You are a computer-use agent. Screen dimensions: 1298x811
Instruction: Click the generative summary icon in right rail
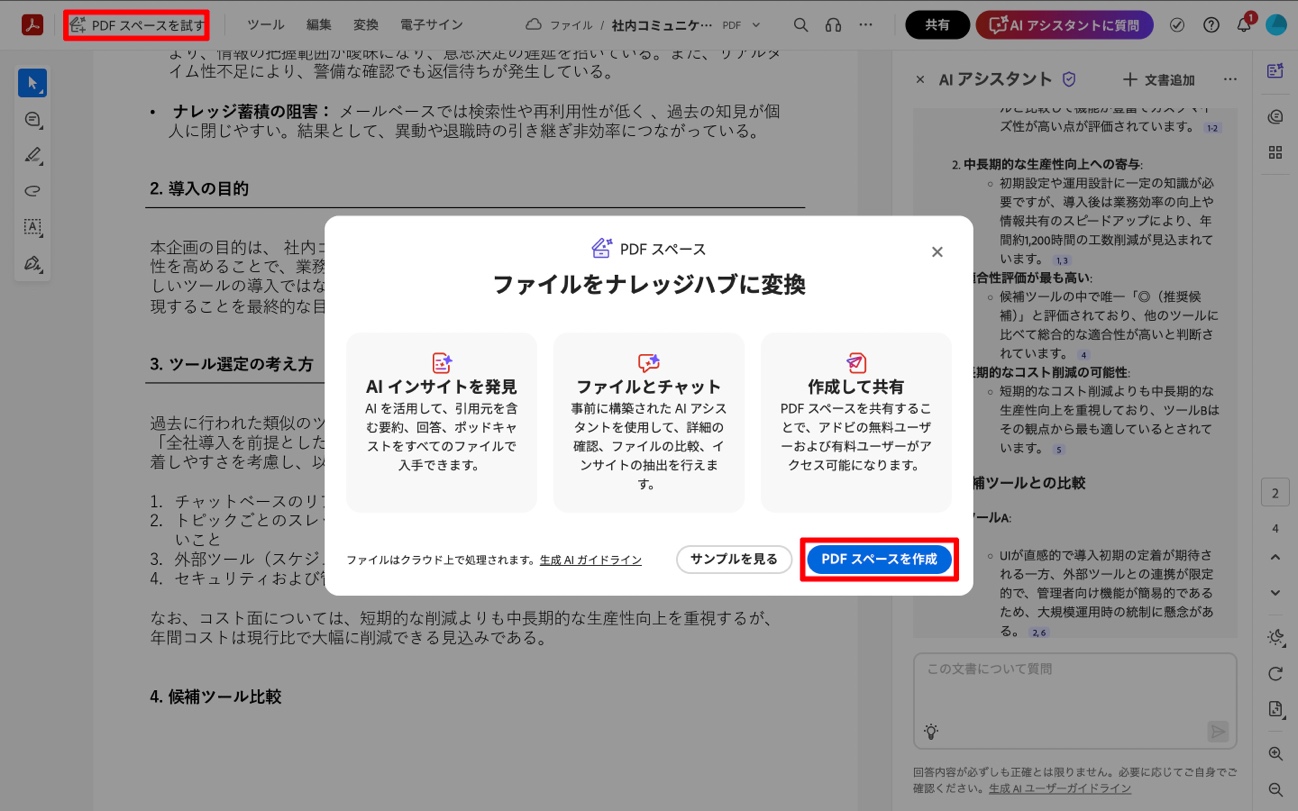pos(1275,117)
